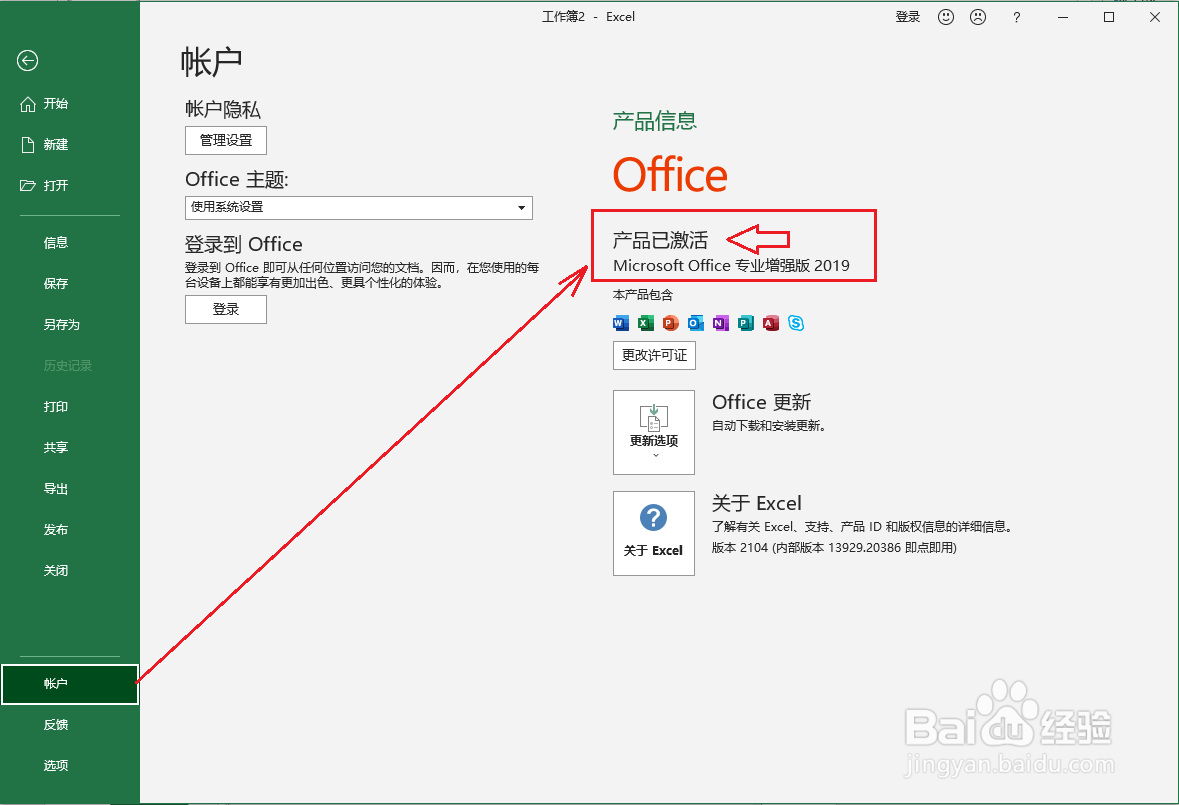
Task: Click the 更改许可证 button
Action: coord(654,356)
